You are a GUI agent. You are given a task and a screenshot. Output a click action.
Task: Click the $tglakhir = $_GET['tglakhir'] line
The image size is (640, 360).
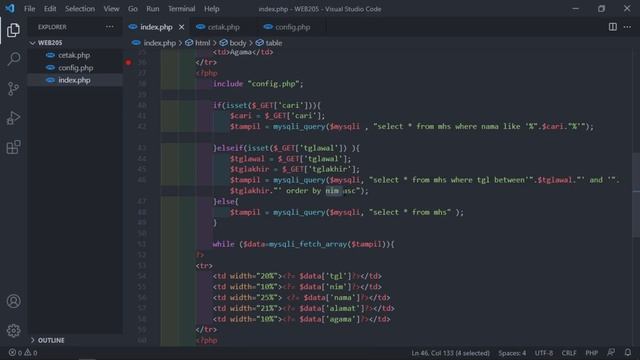[x=295, y=169]
